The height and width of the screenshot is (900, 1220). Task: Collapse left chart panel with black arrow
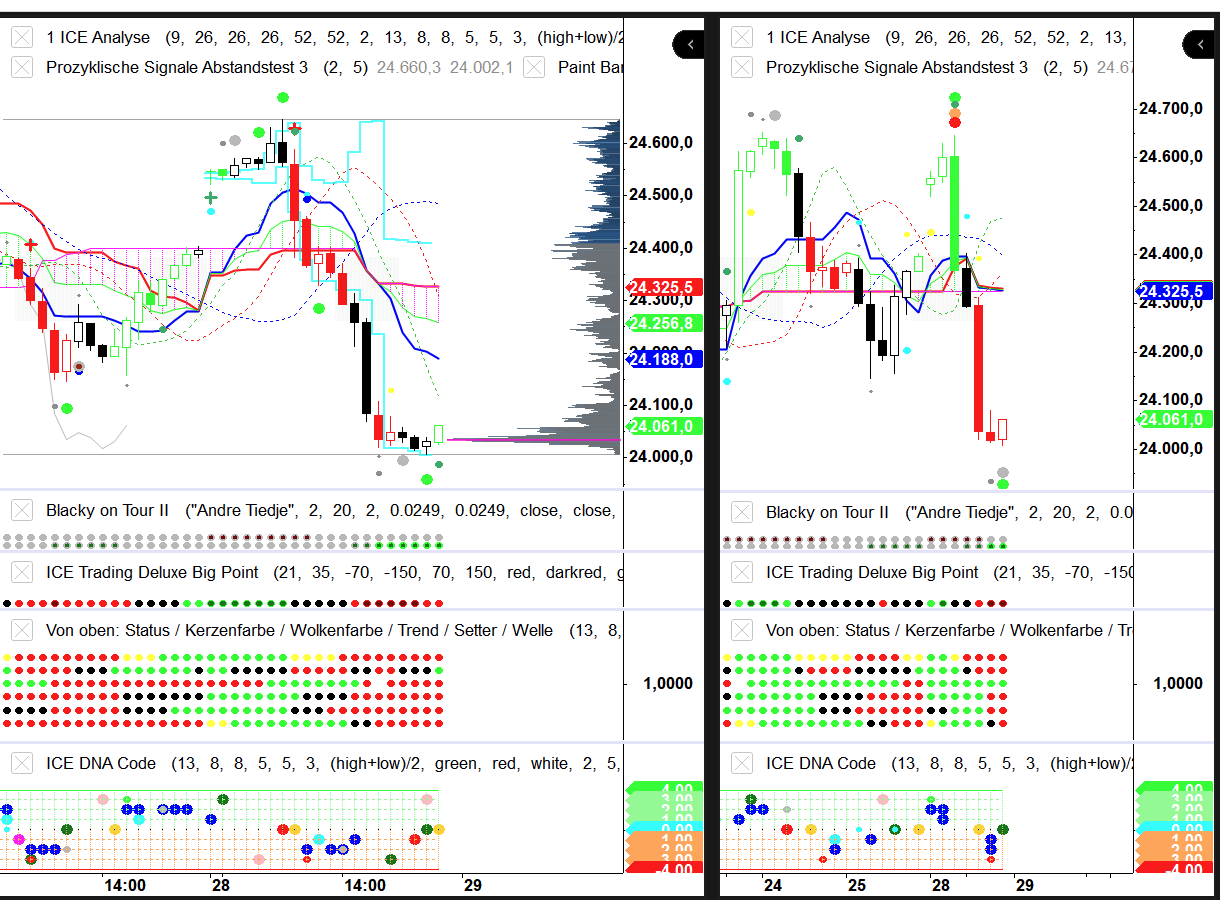[689, 44]
